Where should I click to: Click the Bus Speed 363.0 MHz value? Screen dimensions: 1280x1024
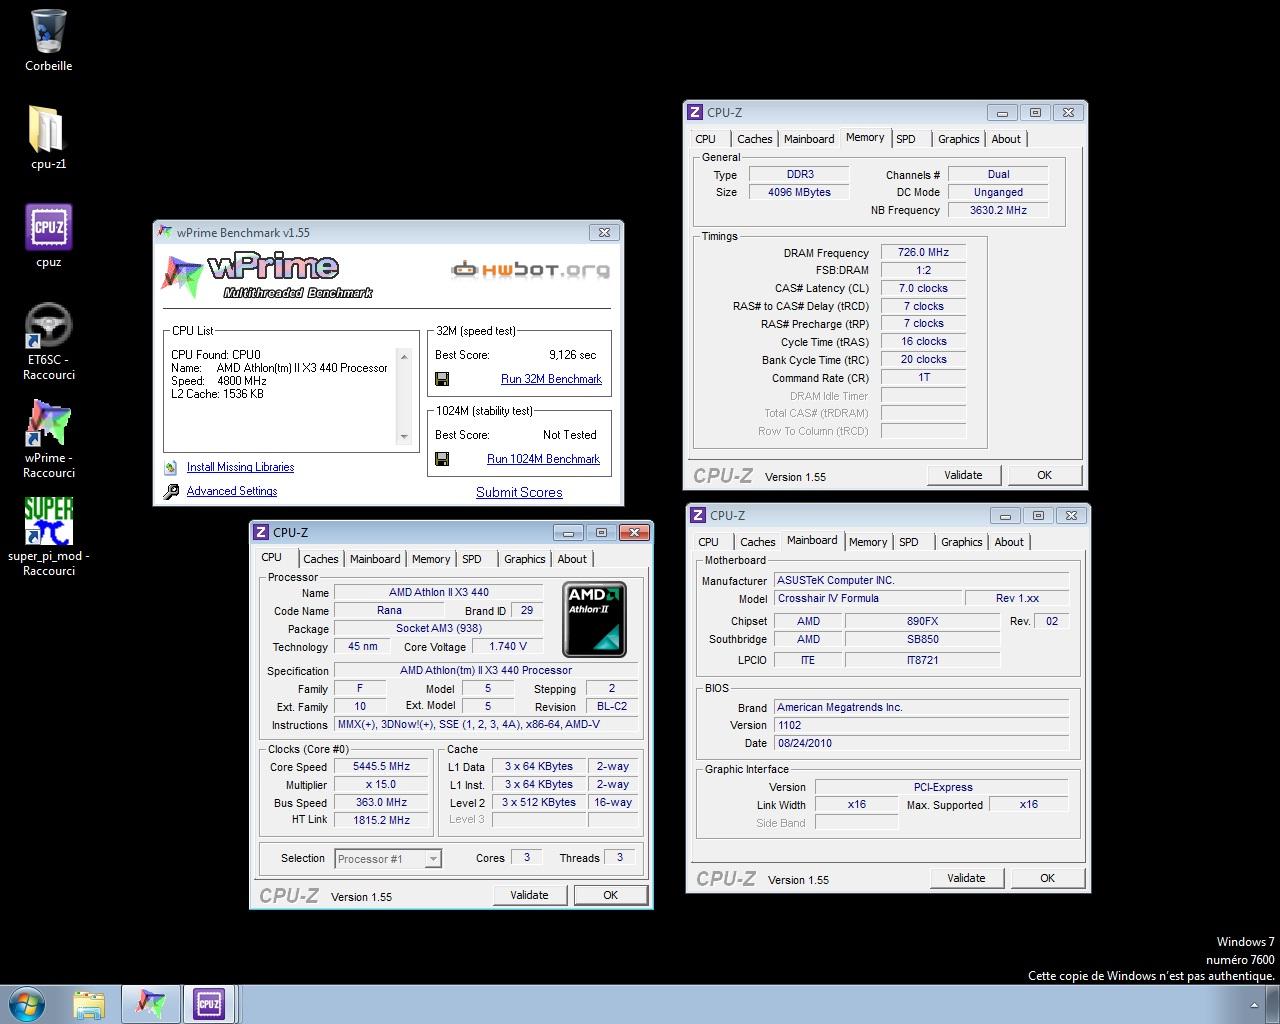[x=380, y=802]
